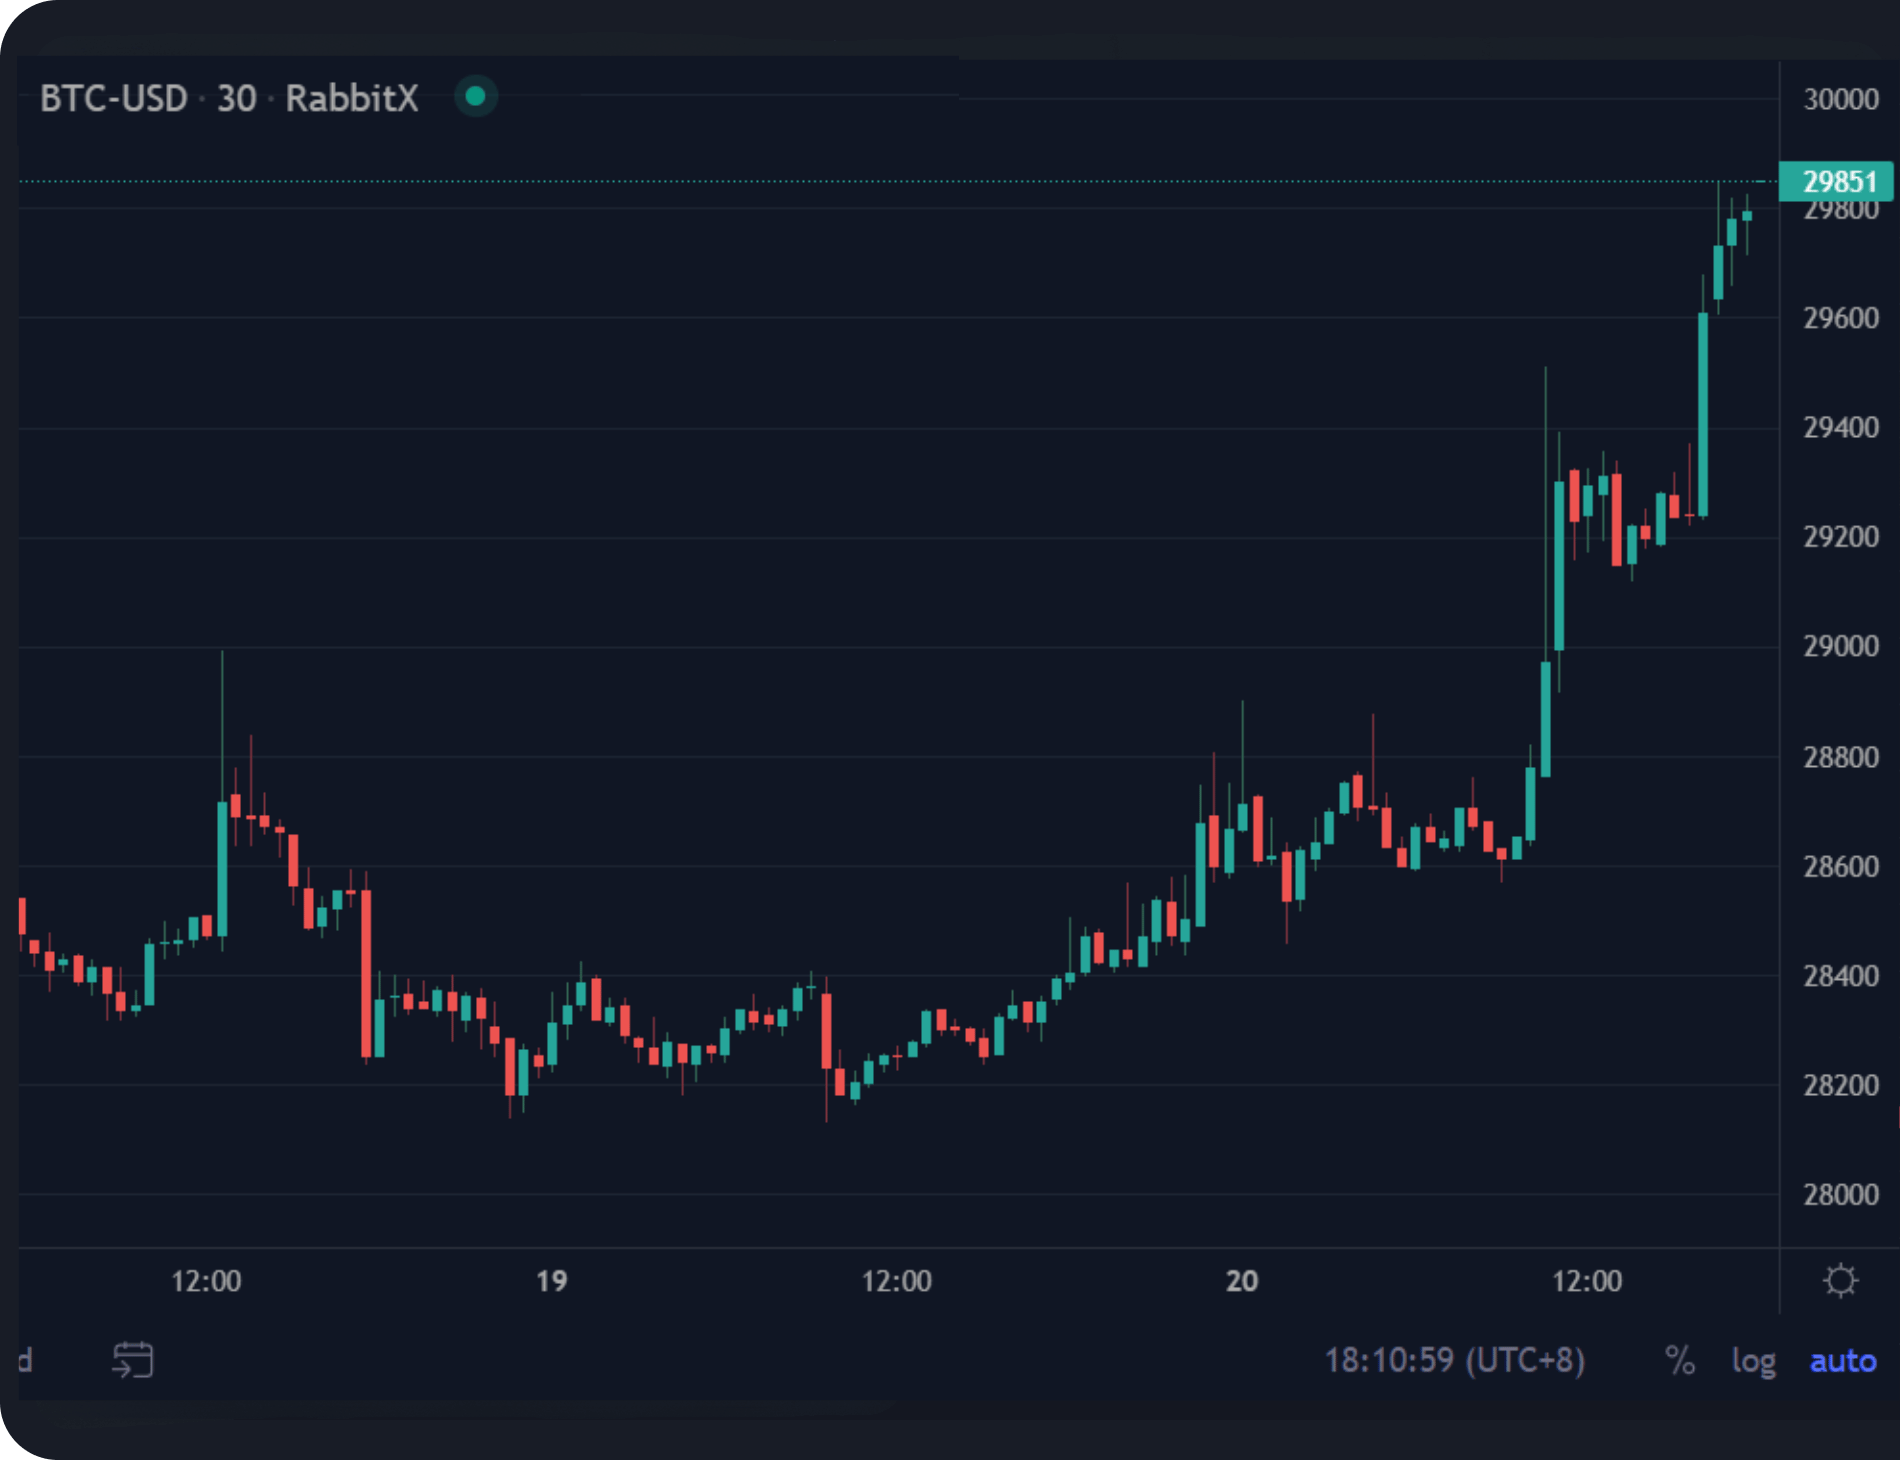Click the tall green candle rising to 29600

1703,414
